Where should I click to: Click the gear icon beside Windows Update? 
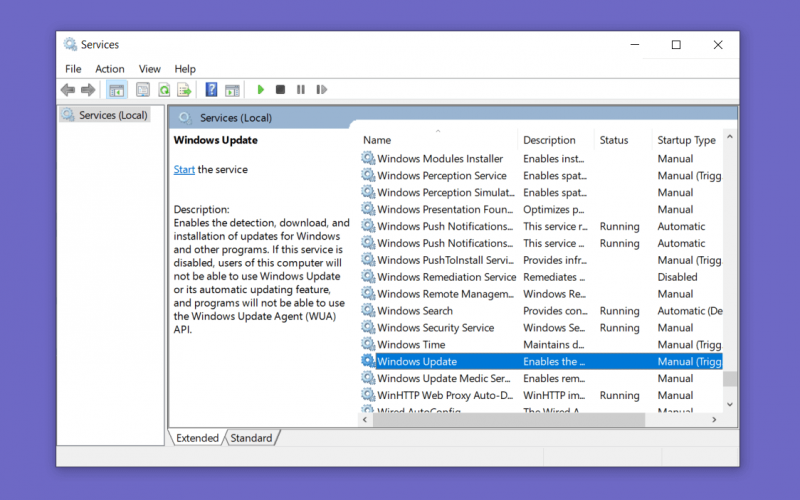click(x=368, y=361)
